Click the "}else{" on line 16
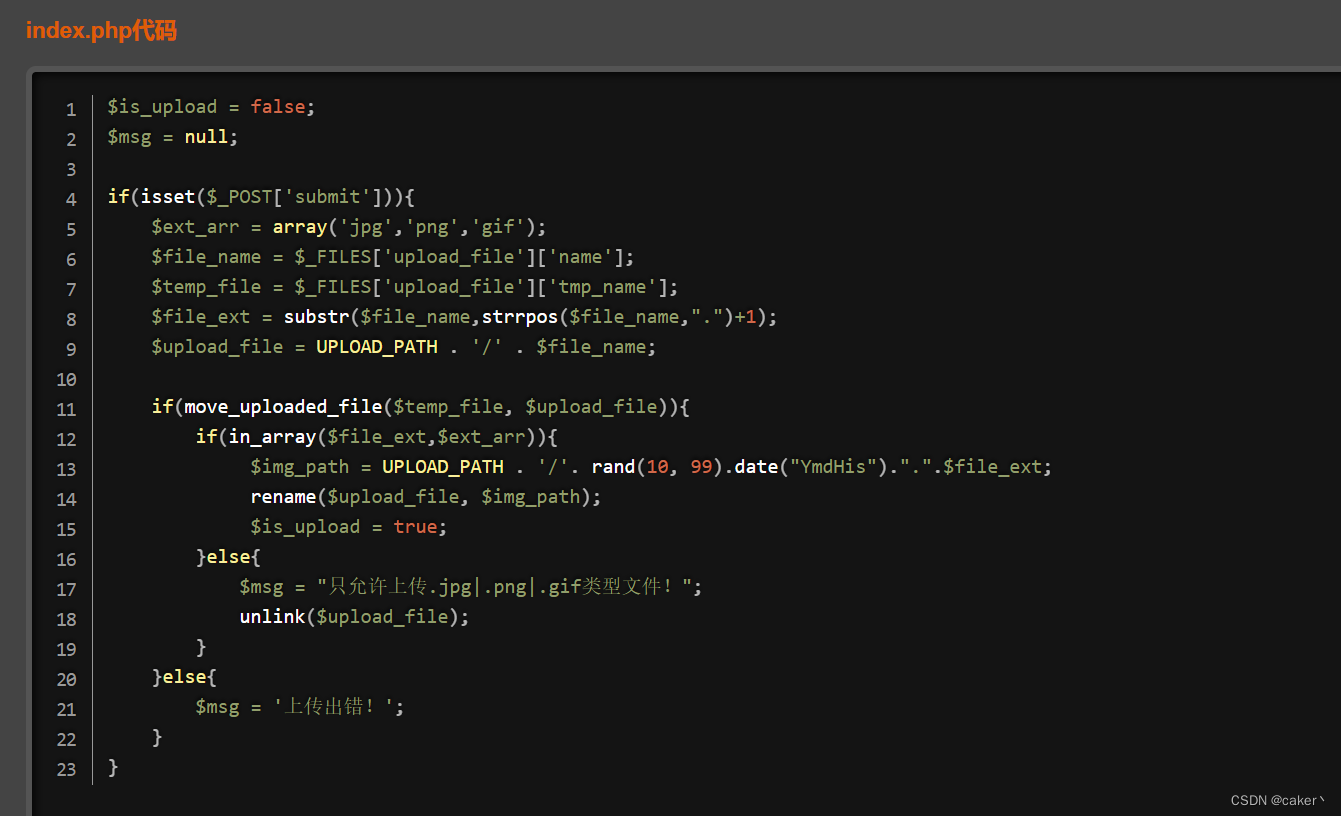 click(x=228, y=557)
